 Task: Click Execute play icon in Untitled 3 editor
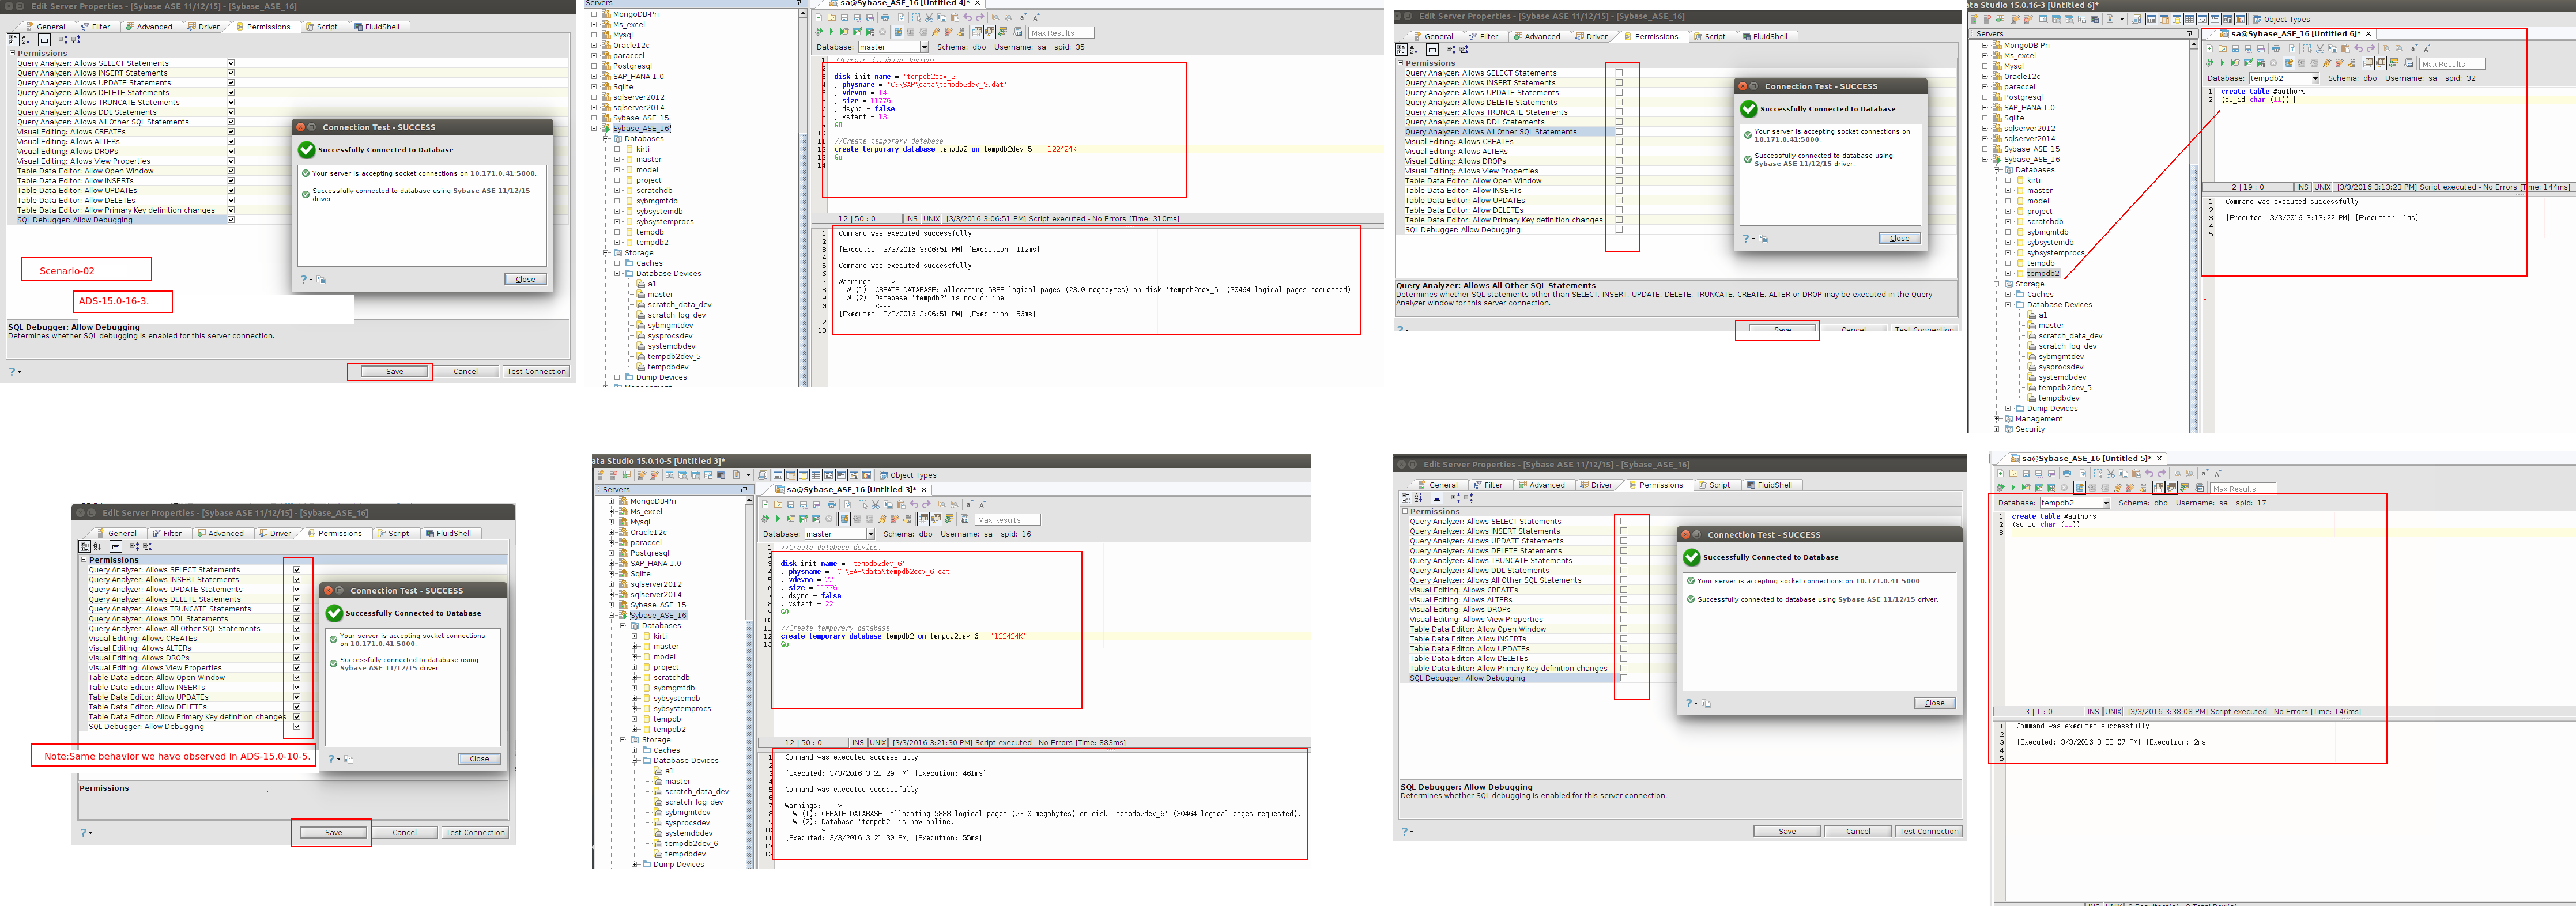[777, 519]
